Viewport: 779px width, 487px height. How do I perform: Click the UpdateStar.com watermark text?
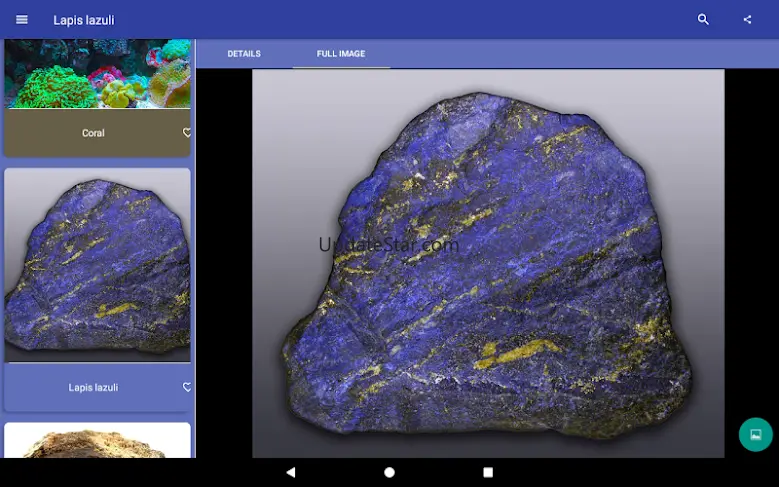[x=388, y=245]
